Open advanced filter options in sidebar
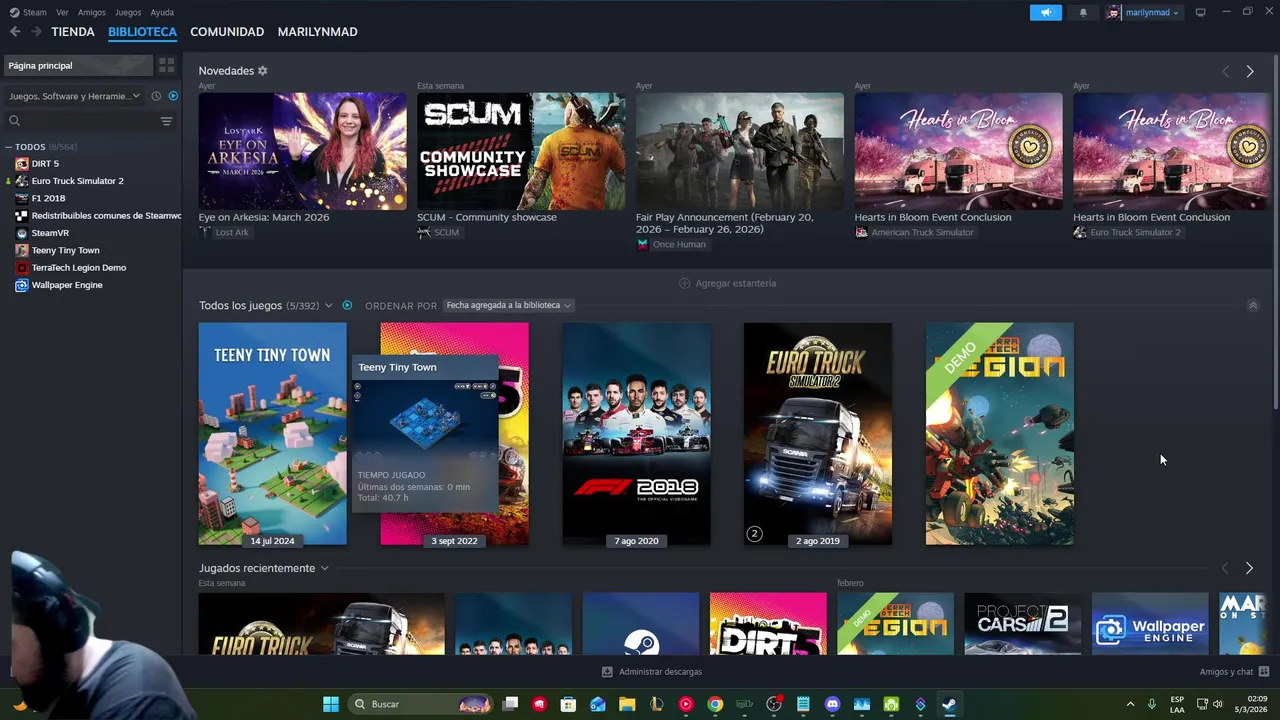 click(166, 121)
